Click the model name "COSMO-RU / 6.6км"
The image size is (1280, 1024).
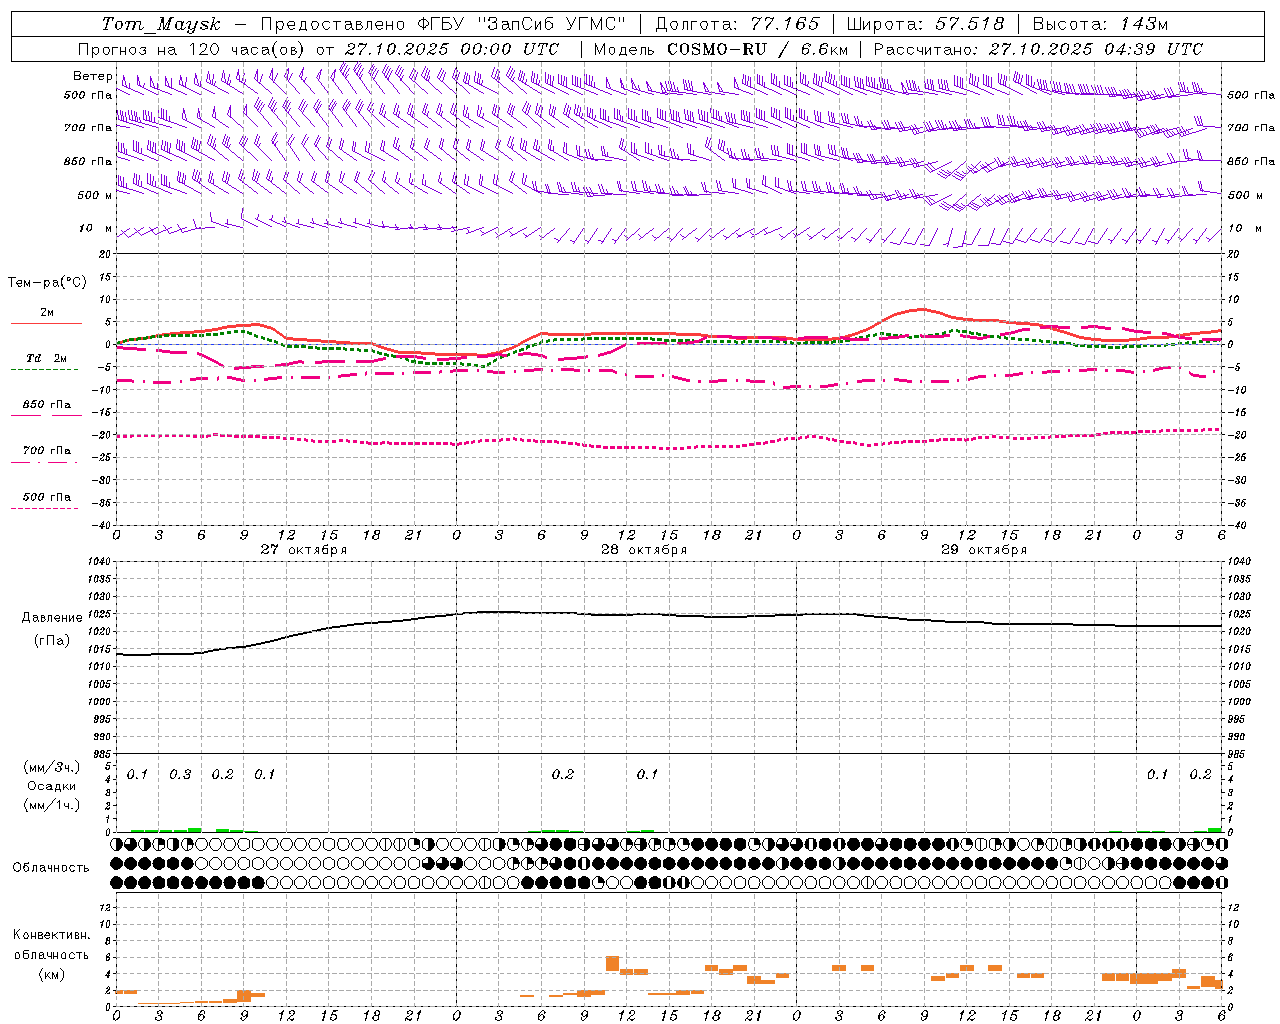click(758, 49)
